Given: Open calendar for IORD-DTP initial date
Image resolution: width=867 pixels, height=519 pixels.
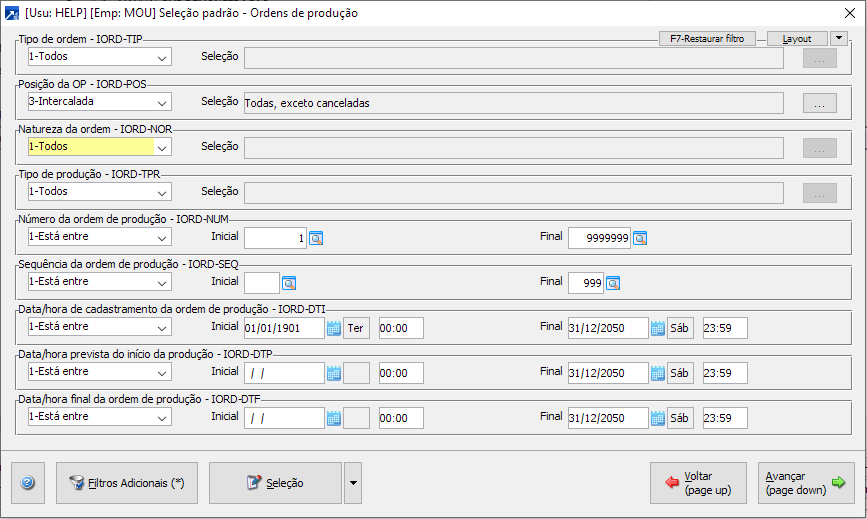Looking at the screenshot, I should click(333, 373).
